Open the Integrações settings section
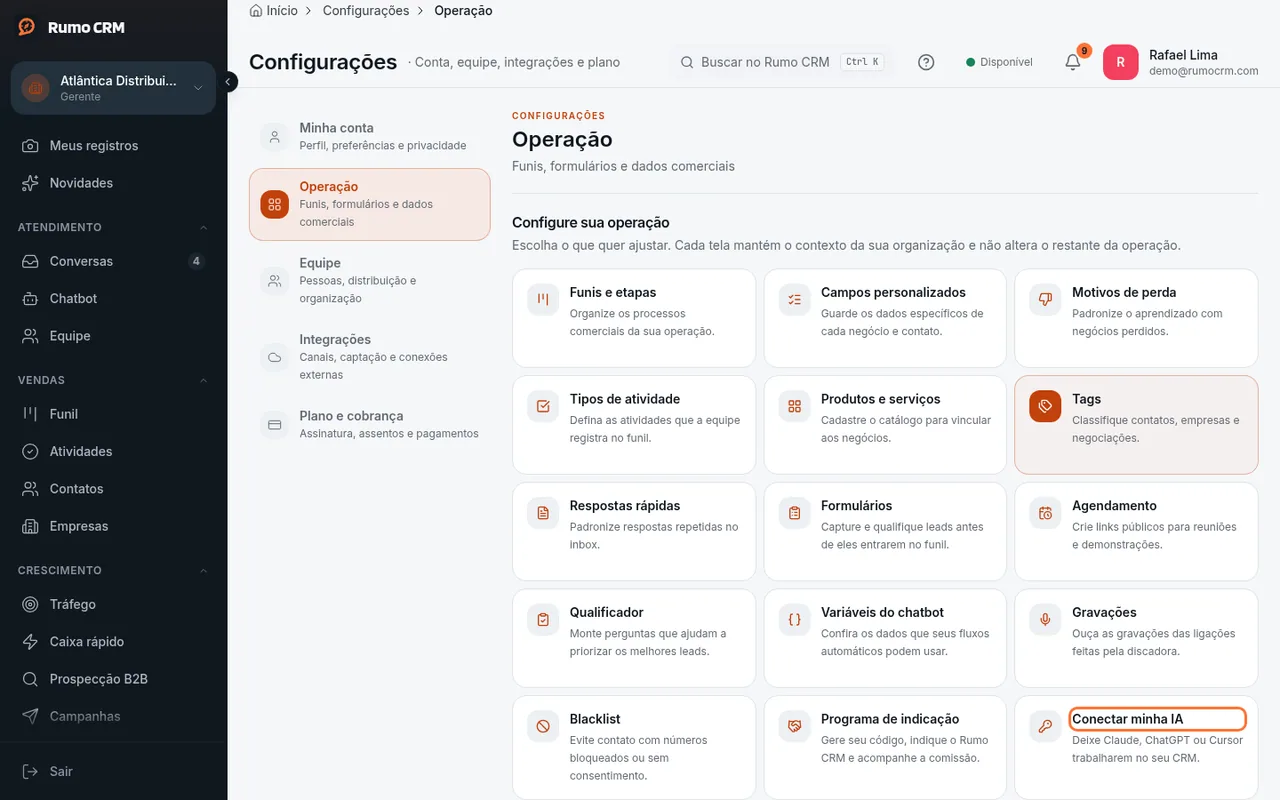Viewport: 1280px width, 800px height. click(369, 357)
